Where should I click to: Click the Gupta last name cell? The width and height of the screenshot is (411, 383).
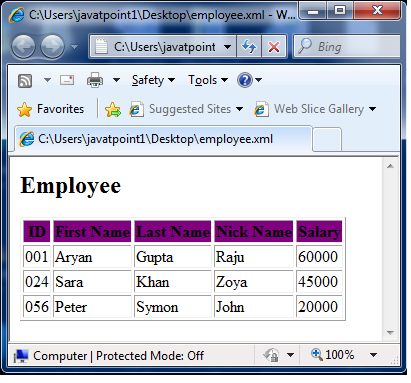click(173, 257)
